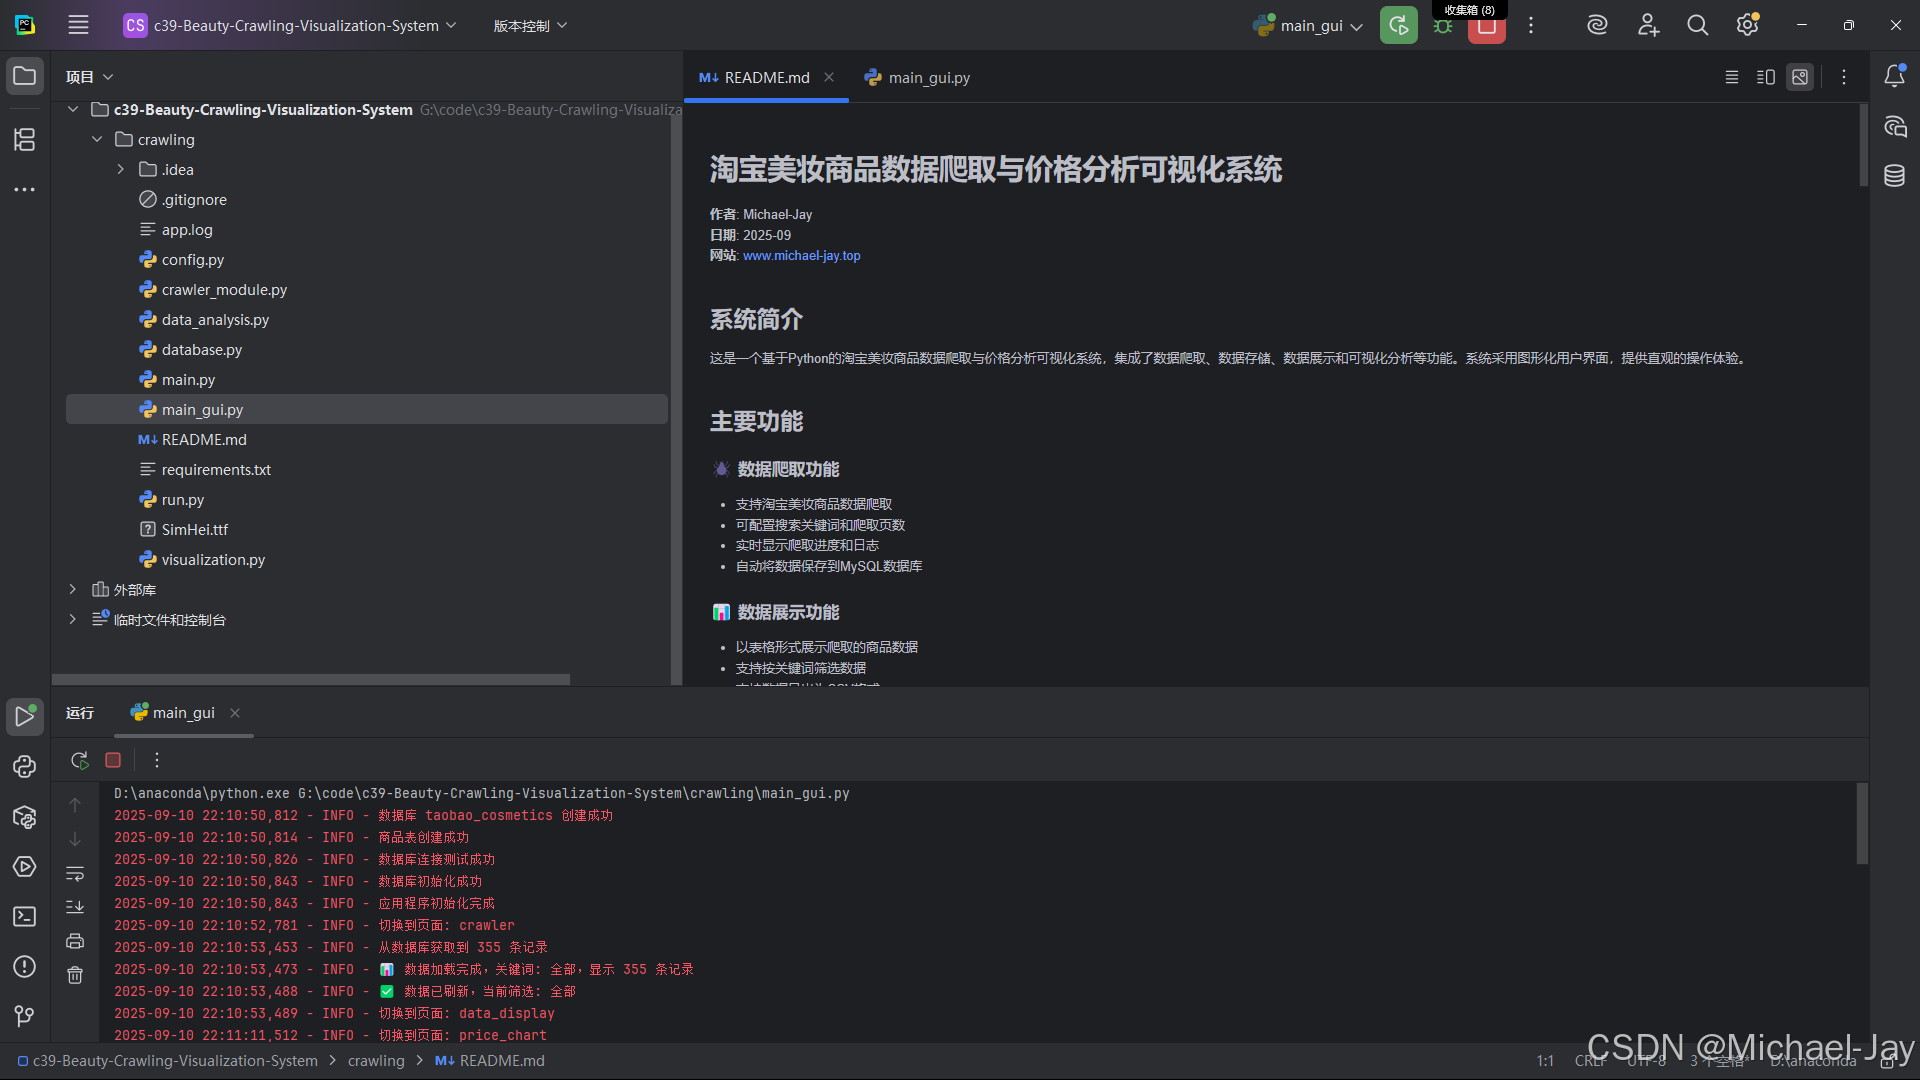Open AI Chat icon in right sidebar
This screenshot has height=1080, width=1920.
pyautogui.click(x=1894, y=126)
